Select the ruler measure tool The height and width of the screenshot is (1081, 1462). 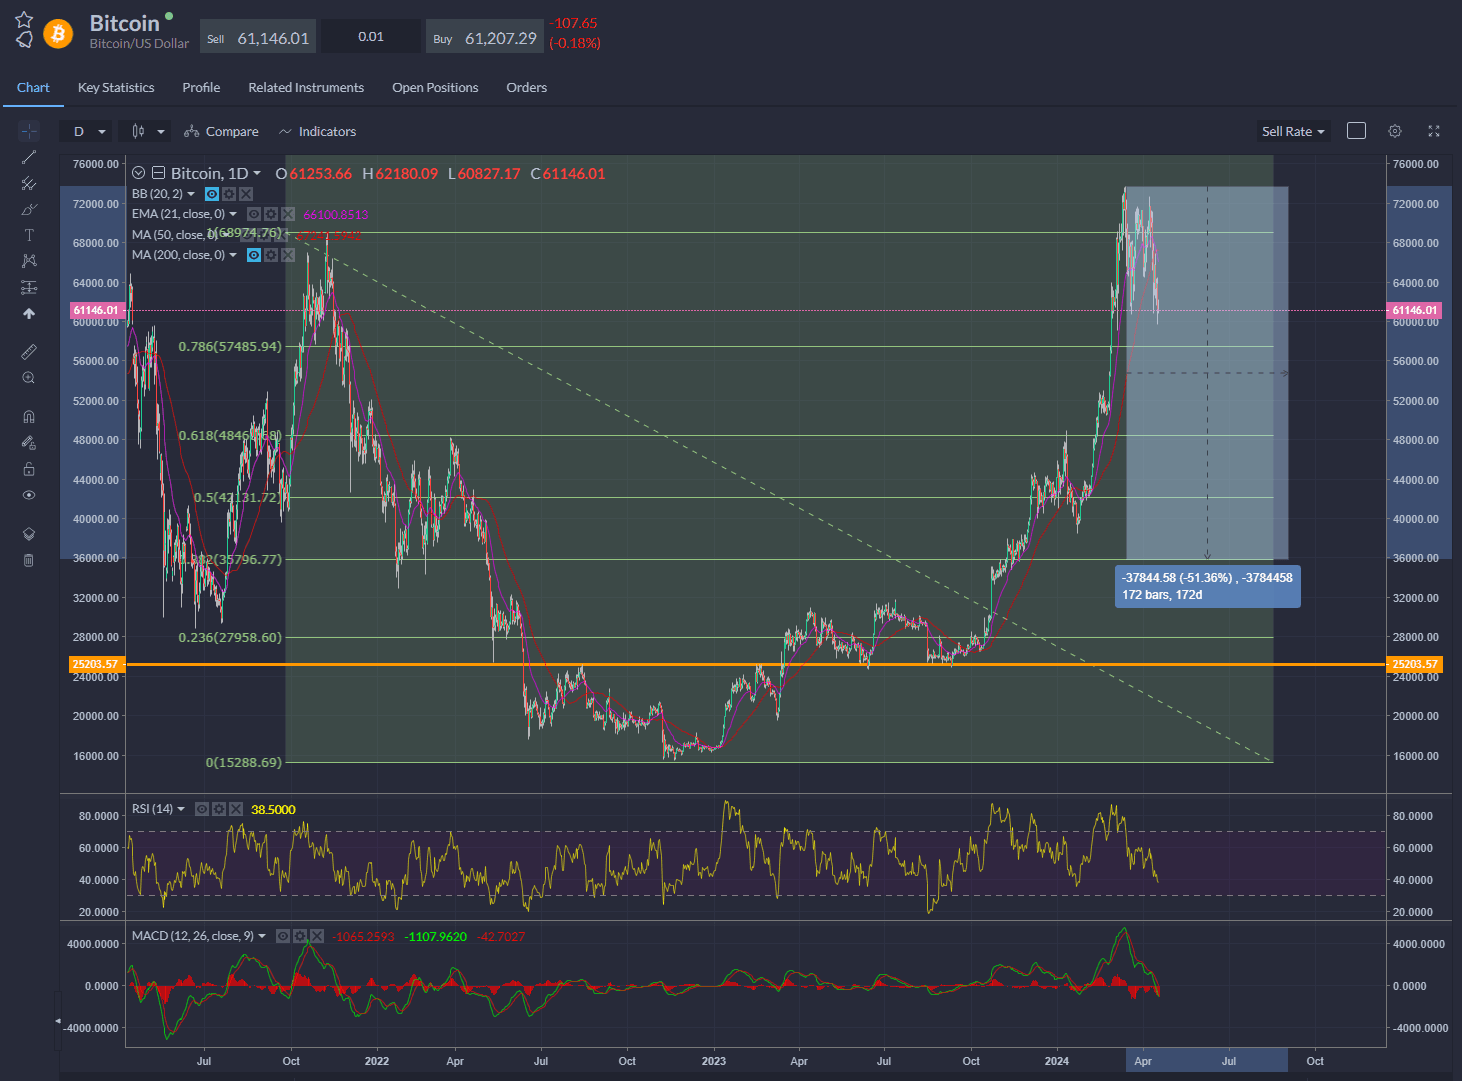pos(29,351)
